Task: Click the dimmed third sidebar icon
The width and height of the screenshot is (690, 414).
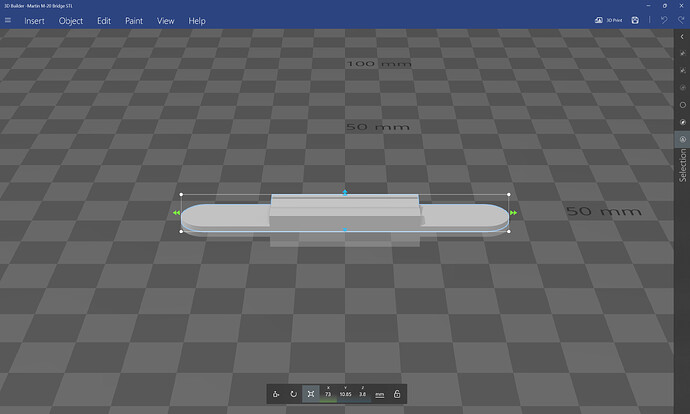Action: [683, 88]
